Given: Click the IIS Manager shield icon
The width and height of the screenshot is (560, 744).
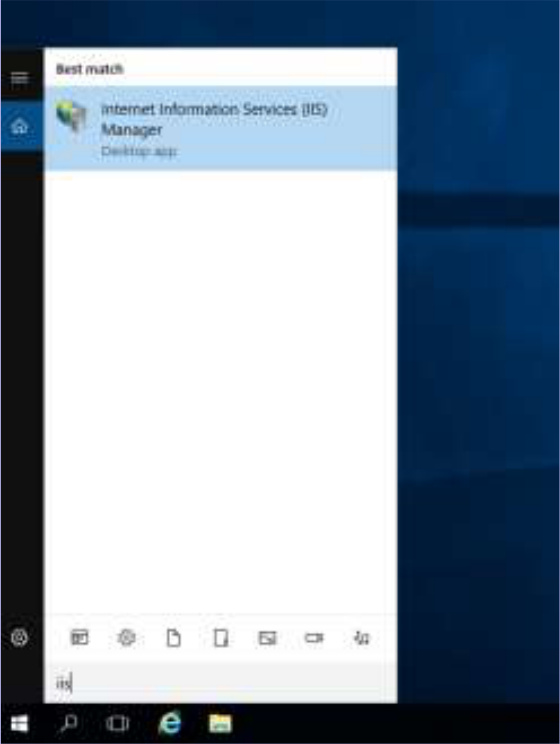Looking at the screenshot, I should click(x=71, y=116).
